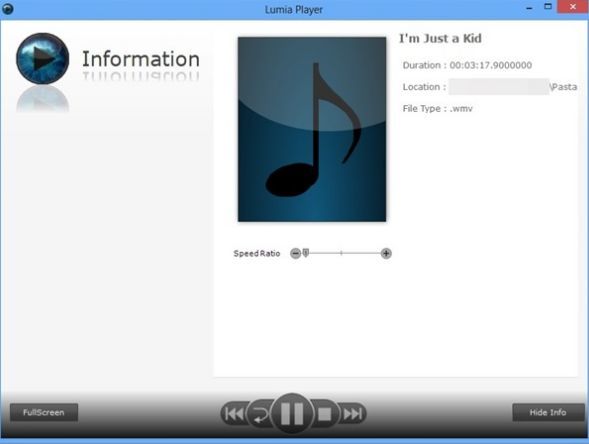Click the Hide Info button
This screenshot has height=444, width=589.
click(x=548, y=412)
